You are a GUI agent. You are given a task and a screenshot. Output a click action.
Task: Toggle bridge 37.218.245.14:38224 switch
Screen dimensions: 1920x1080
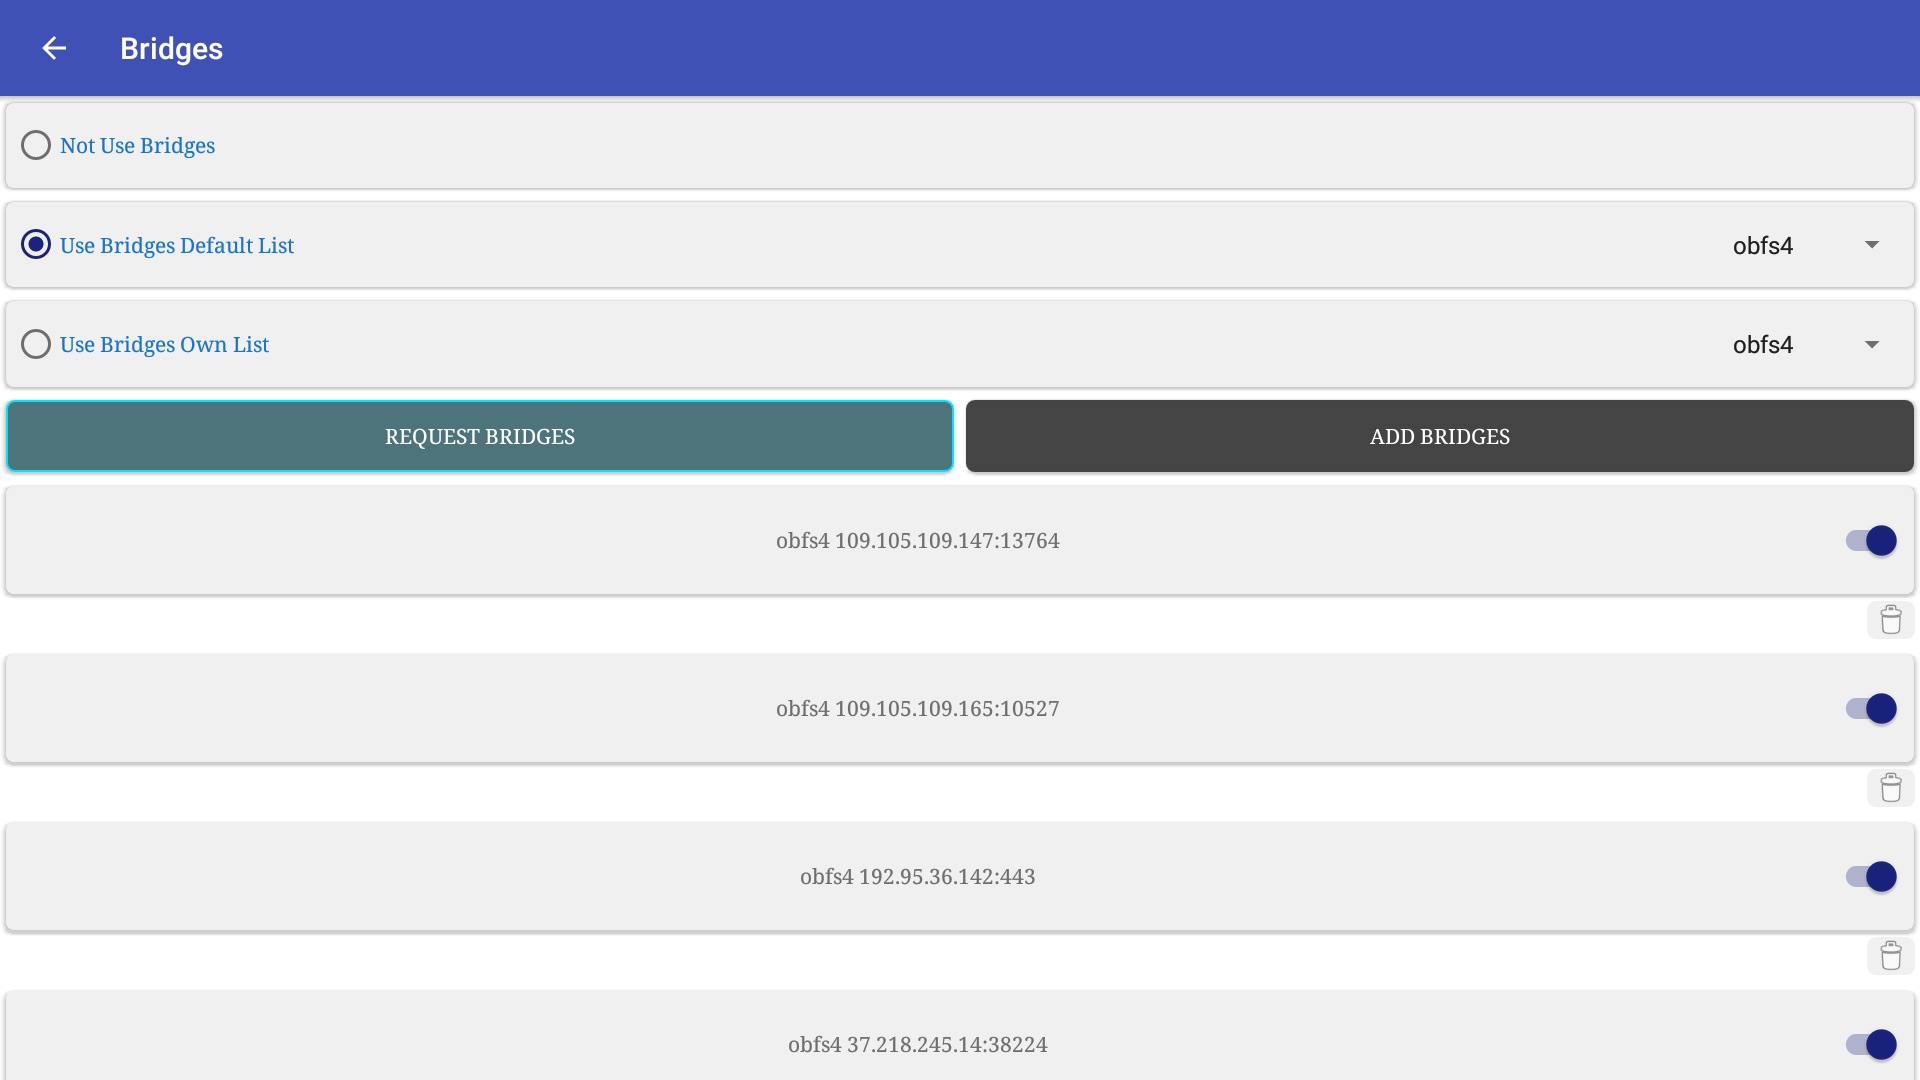coord(1871,1045)
